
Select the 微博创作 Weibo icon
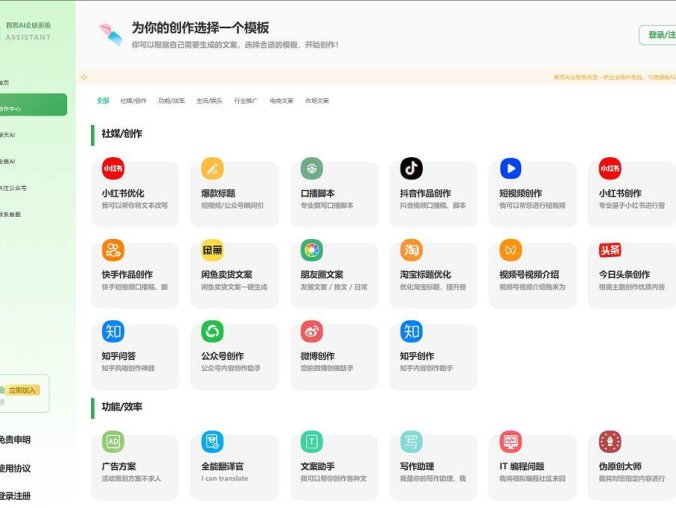click(x=312, y=331)
